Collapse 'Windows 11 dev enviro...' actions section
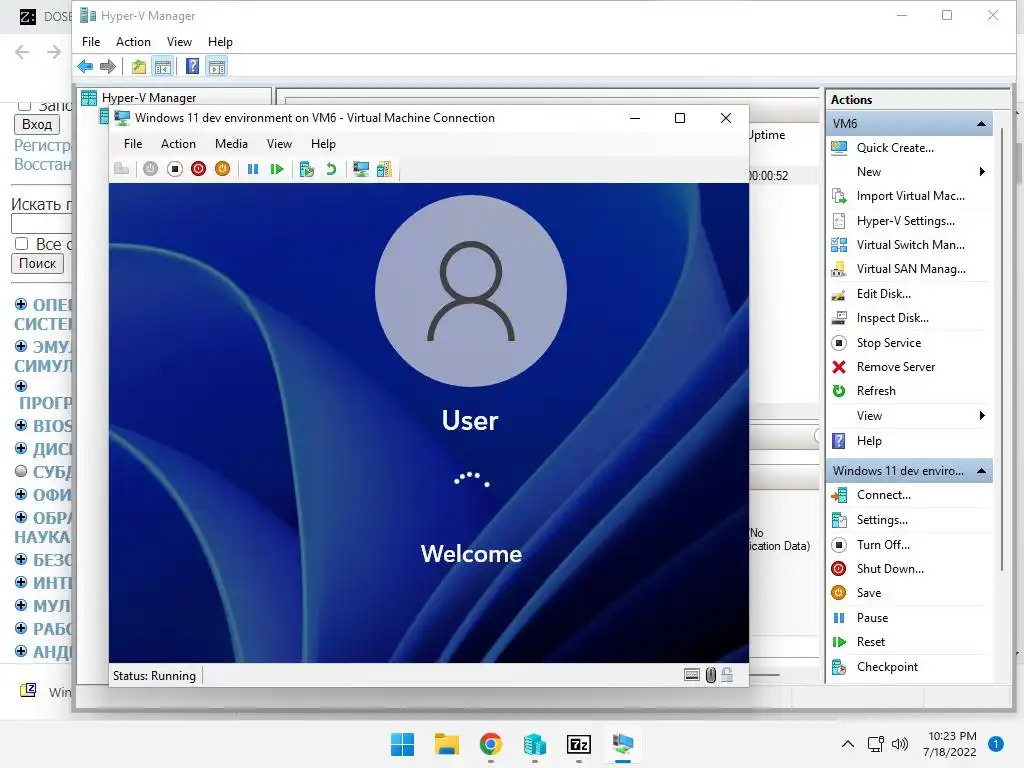This screenshot has height=768, width=1024. point(981,471)
